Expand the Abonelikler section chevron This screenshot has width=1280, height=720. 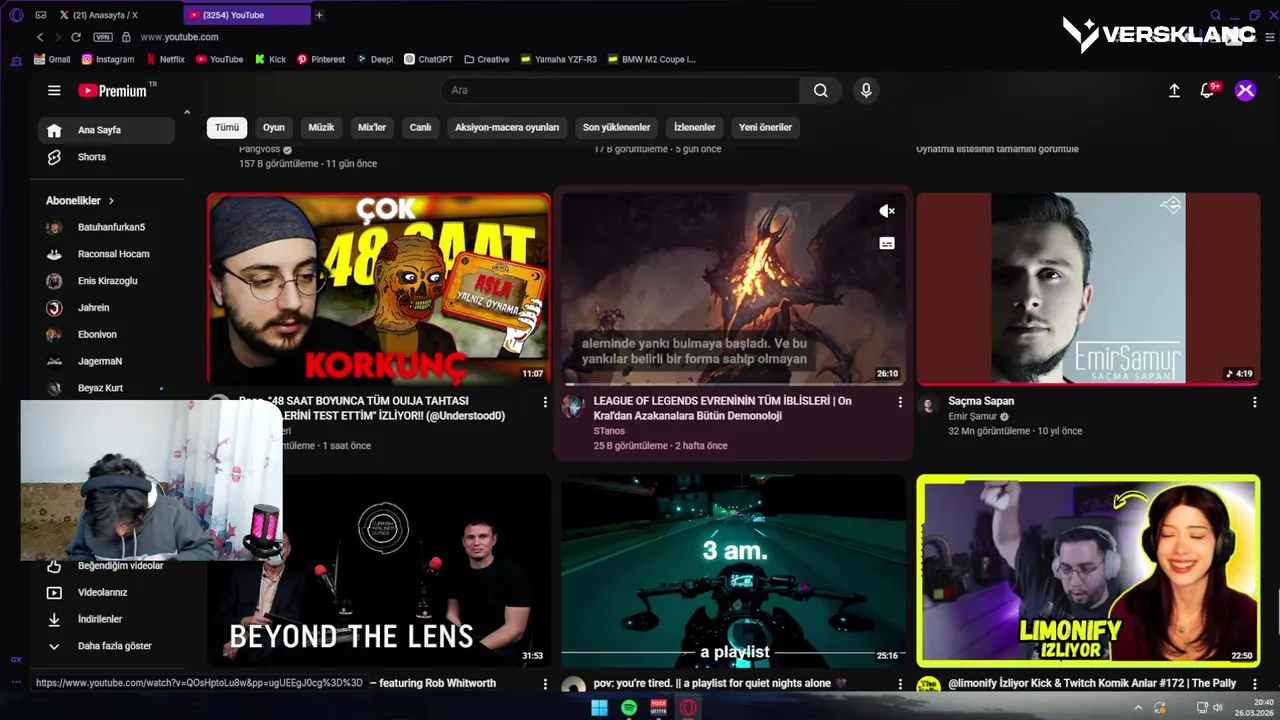[111, 200]
